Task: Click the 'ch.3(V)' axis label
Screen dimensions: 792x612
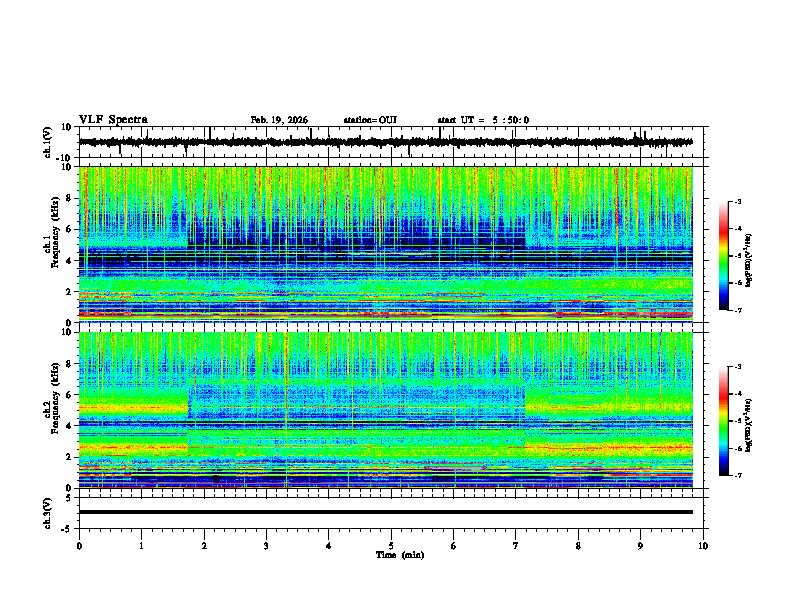Action: (x=48, y=513)
